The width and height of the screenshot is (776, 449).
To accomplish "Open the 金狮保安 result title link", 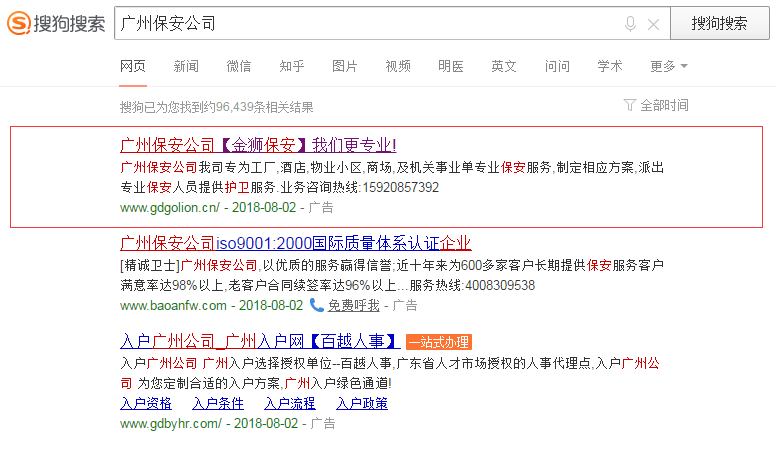I will point(258,145).
